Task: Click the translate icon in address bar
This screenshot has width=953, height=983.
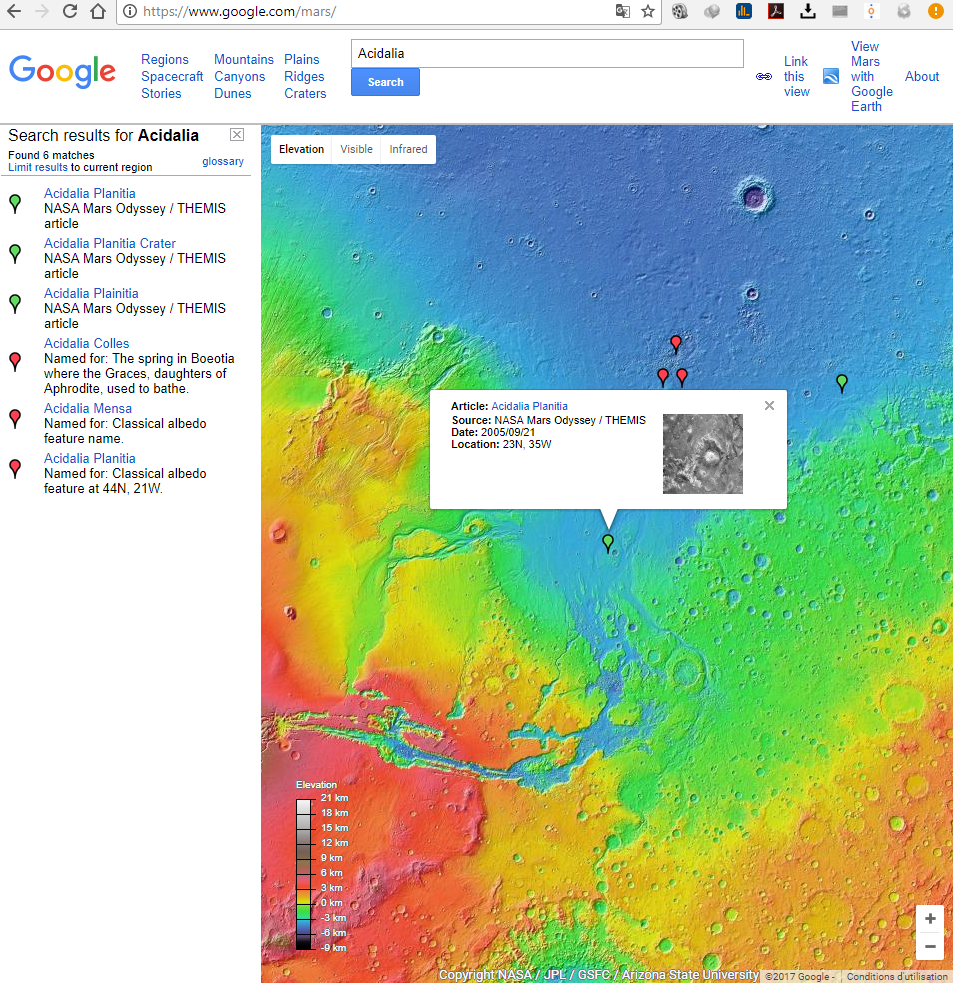Action: tap(622, 12)
